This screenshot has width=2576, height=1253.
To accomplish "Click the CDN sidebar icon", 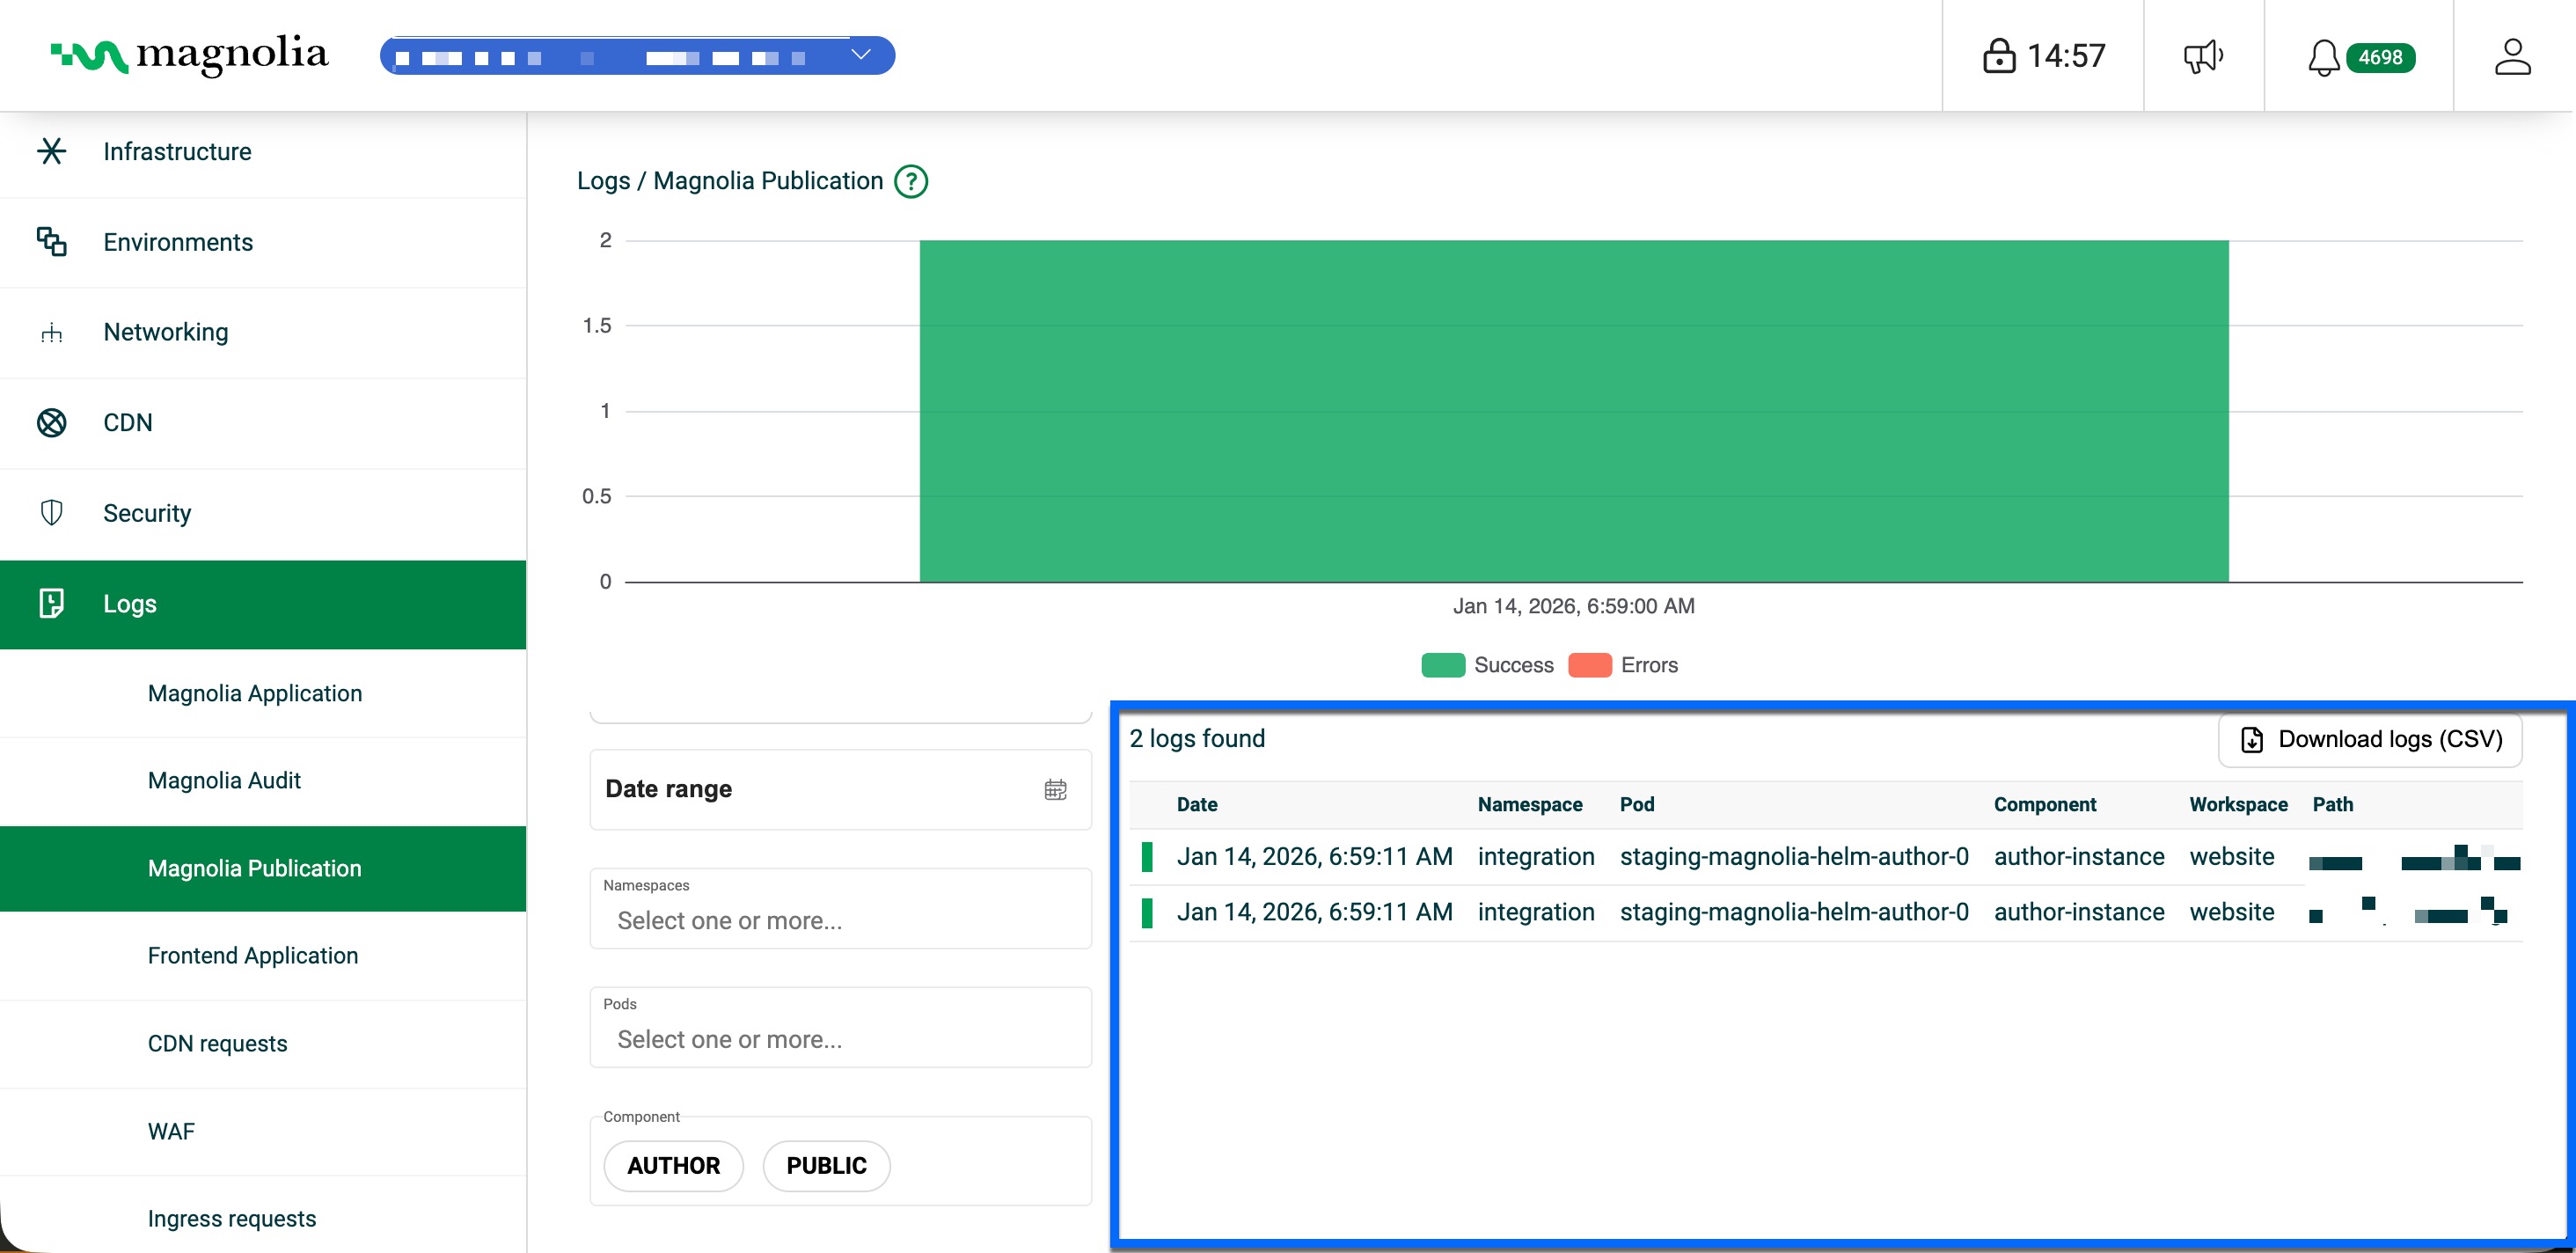I will point(53,422).
